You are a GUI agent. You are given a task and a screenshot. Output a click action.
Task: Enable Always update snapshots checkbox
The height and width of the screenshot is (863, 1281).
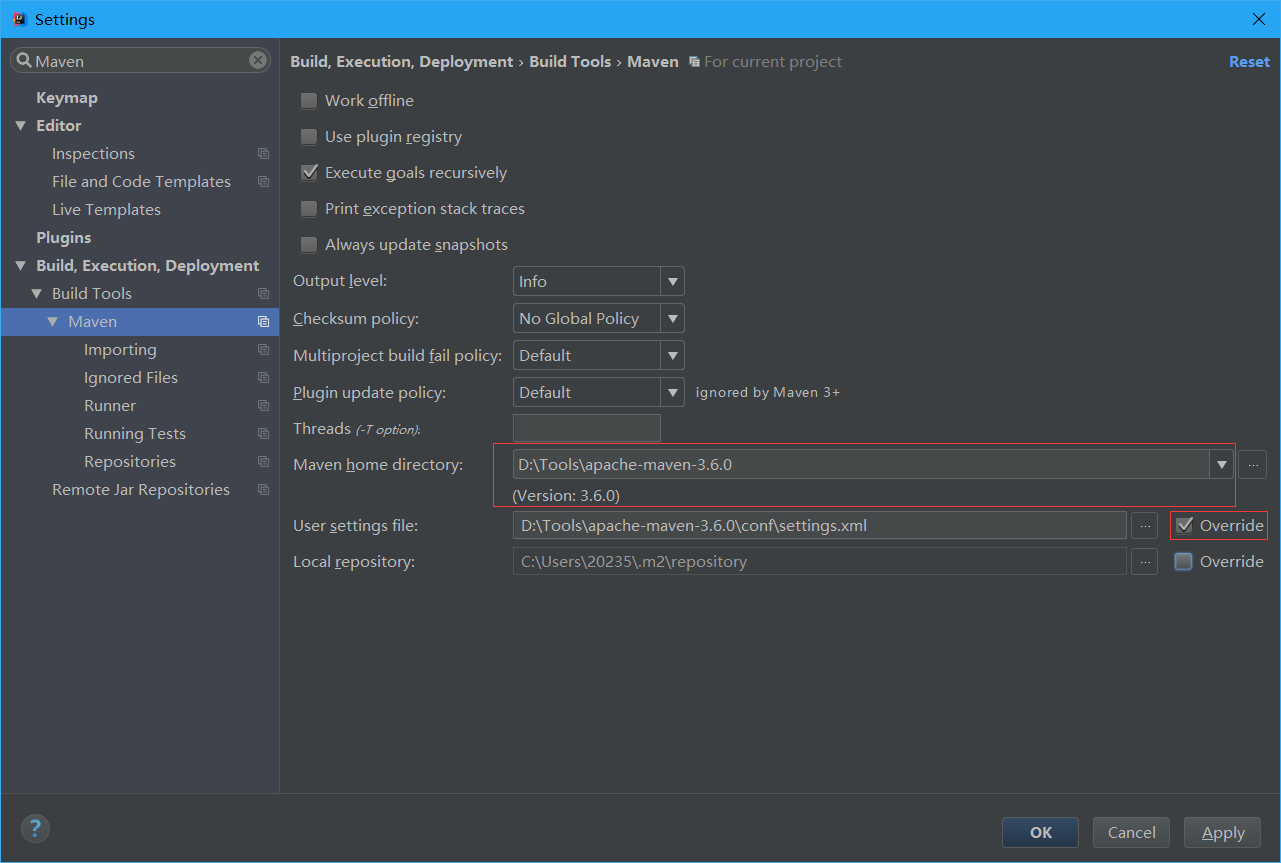click(x=309, y=245)
